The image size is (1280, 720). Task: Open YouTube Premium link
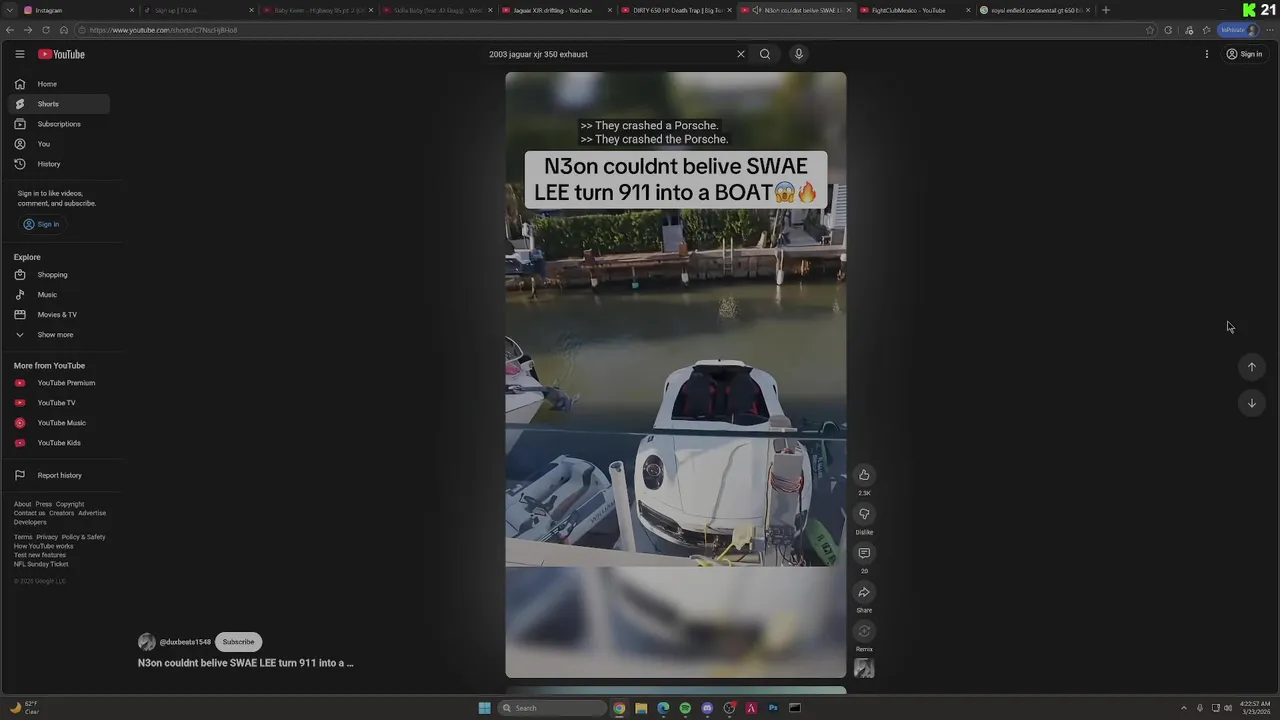click(59, 383)
